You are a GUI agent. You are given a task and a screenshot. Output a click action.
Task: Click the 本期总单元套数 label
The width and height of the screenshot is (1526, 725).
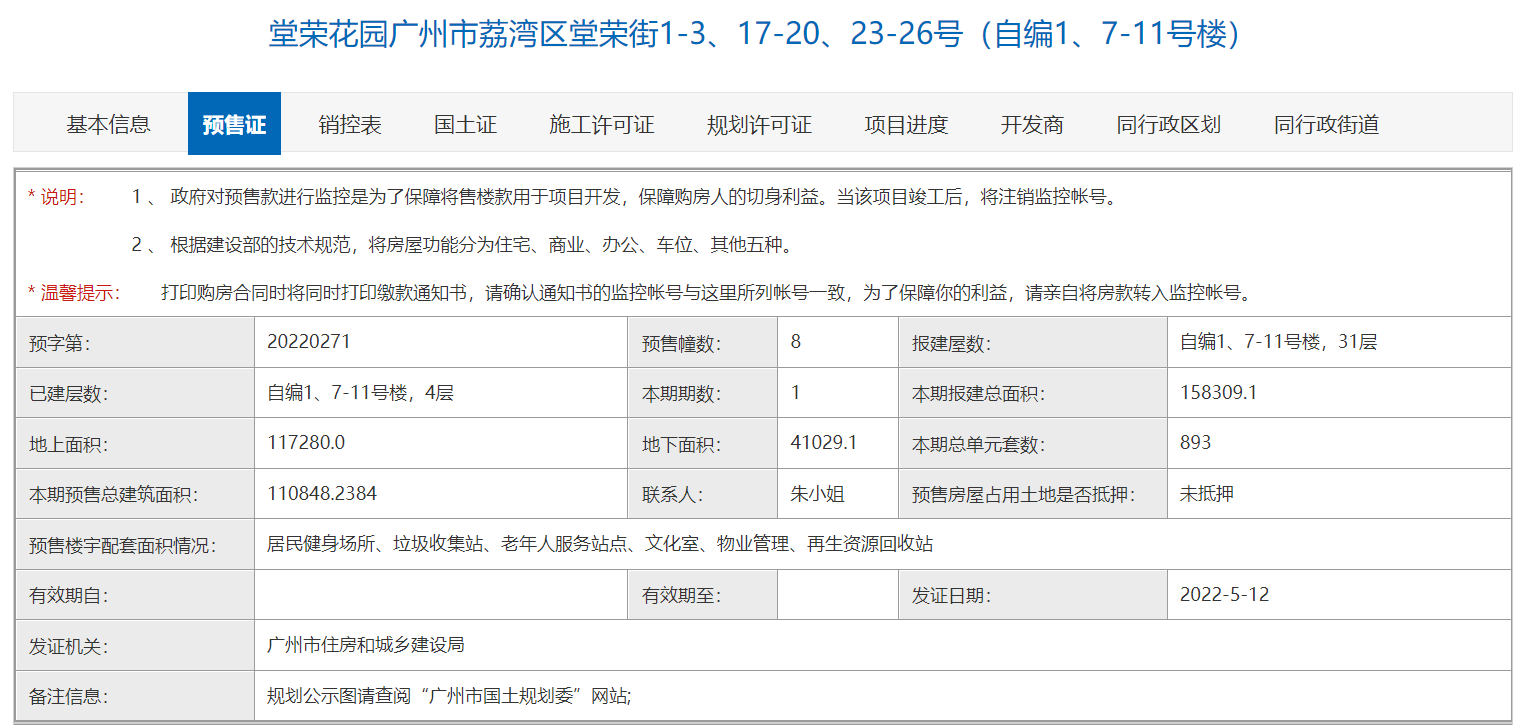(x=978, y=444)
